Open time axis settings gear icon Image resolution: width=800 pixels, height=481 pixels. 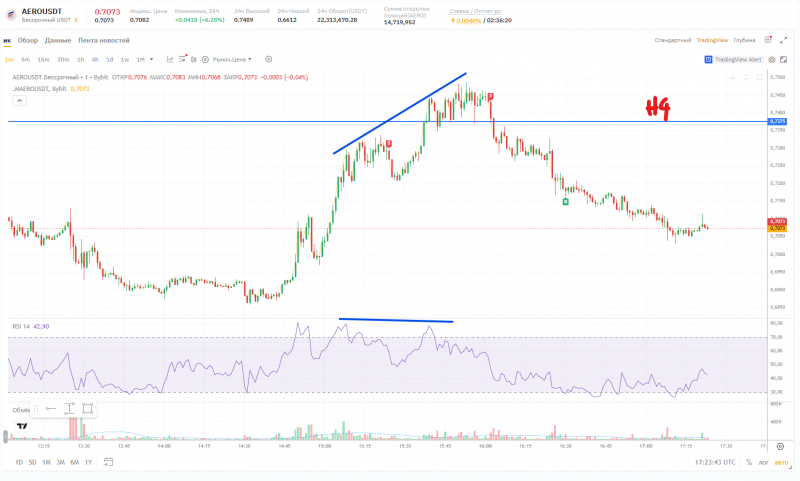click(780, 446)
